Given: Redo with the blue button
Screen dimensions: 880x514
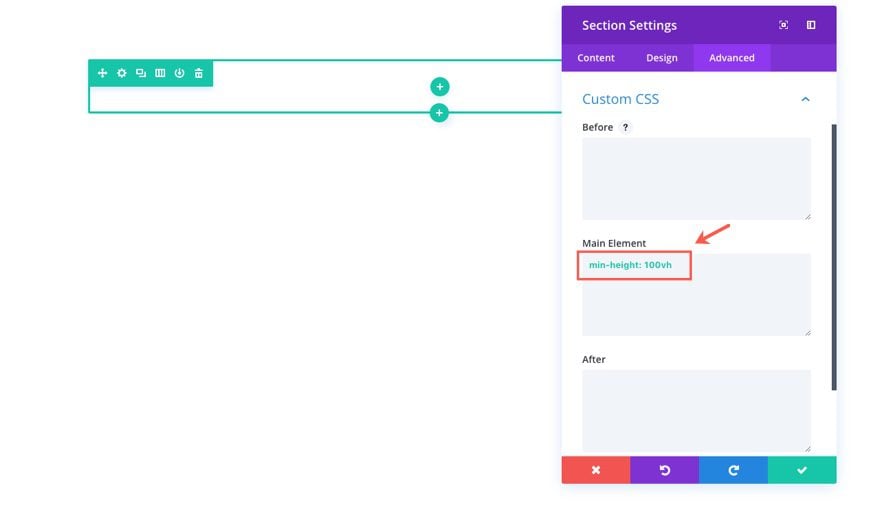Looking at the screenshot, I should [733, 470].
